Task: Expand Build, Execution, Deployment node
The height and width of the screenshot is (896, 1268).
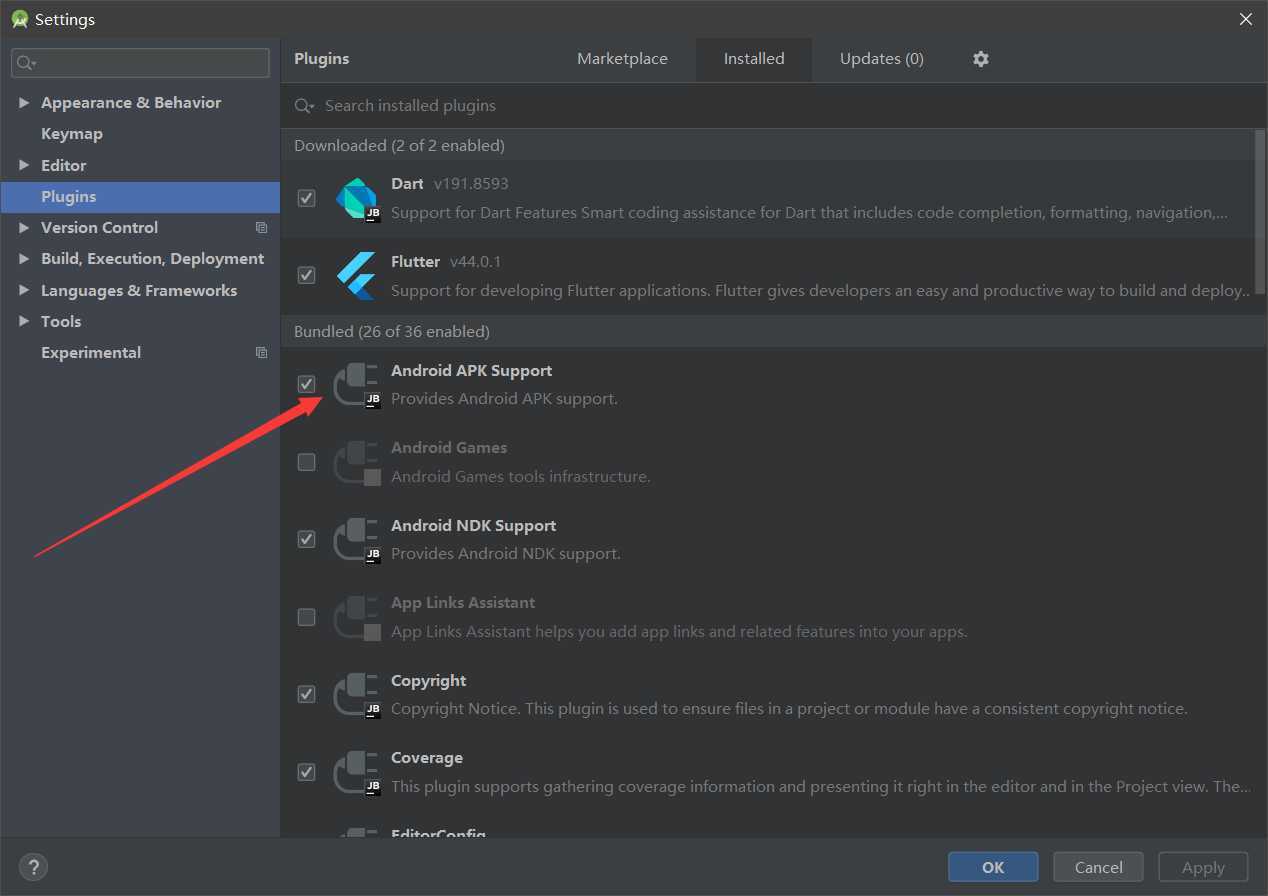Action: pyautogui.click(x=24, y=259)
